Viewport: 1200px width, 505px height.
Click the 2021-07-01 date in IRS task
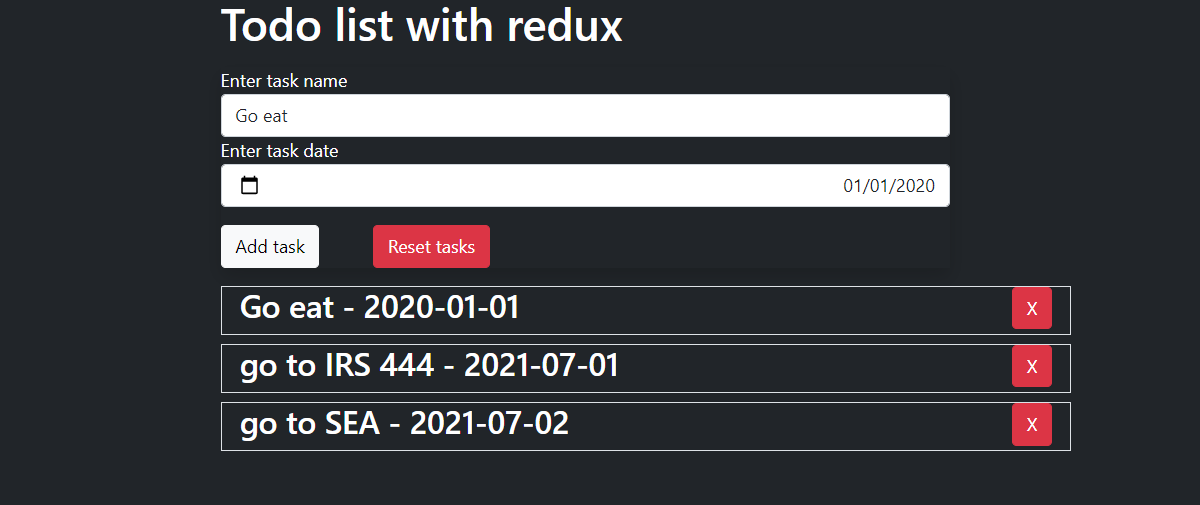coord(541,365)
